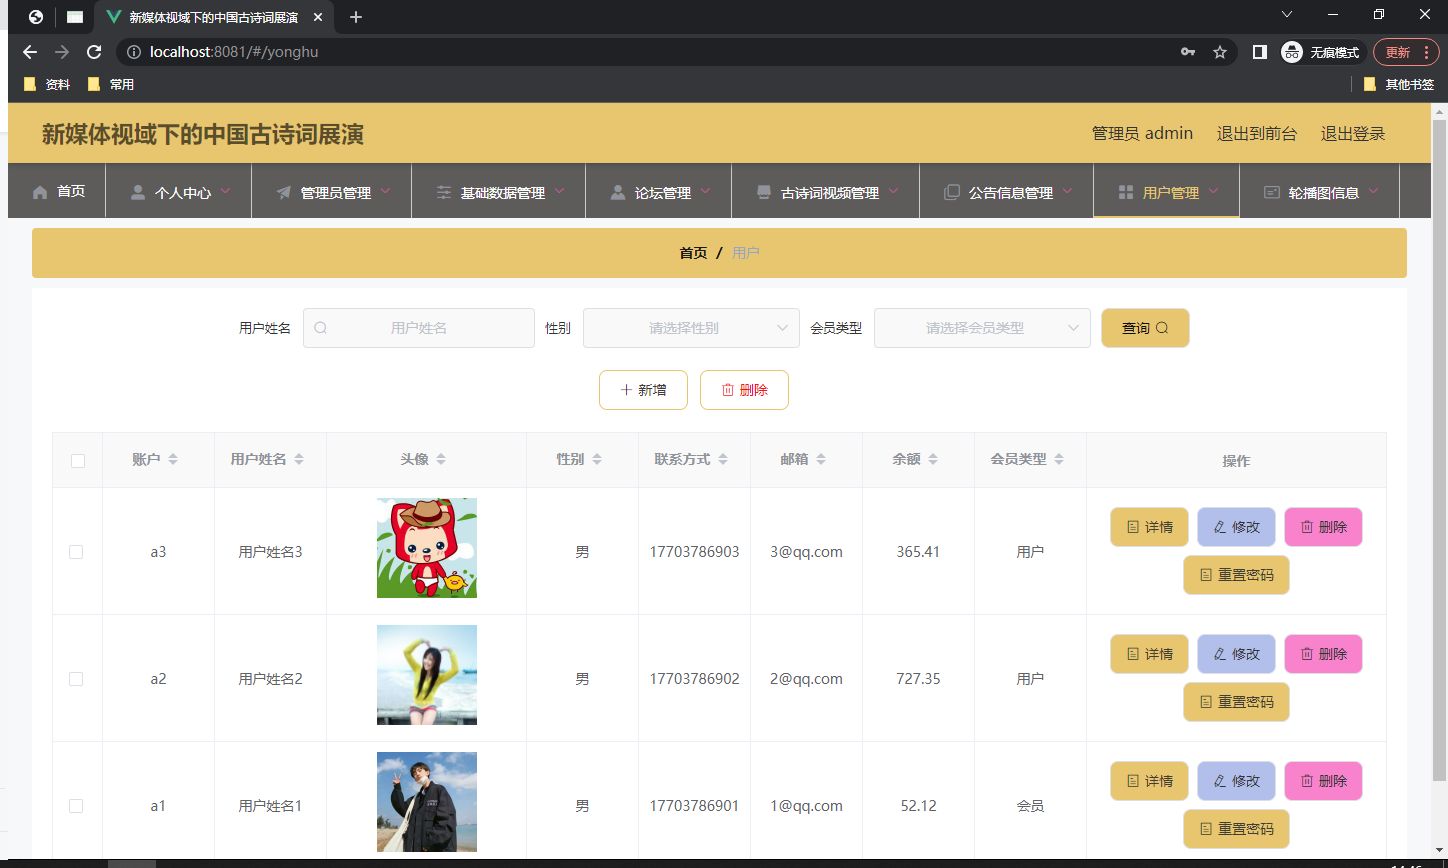Click the trash icon on the top 删除 button

[729, 390]
